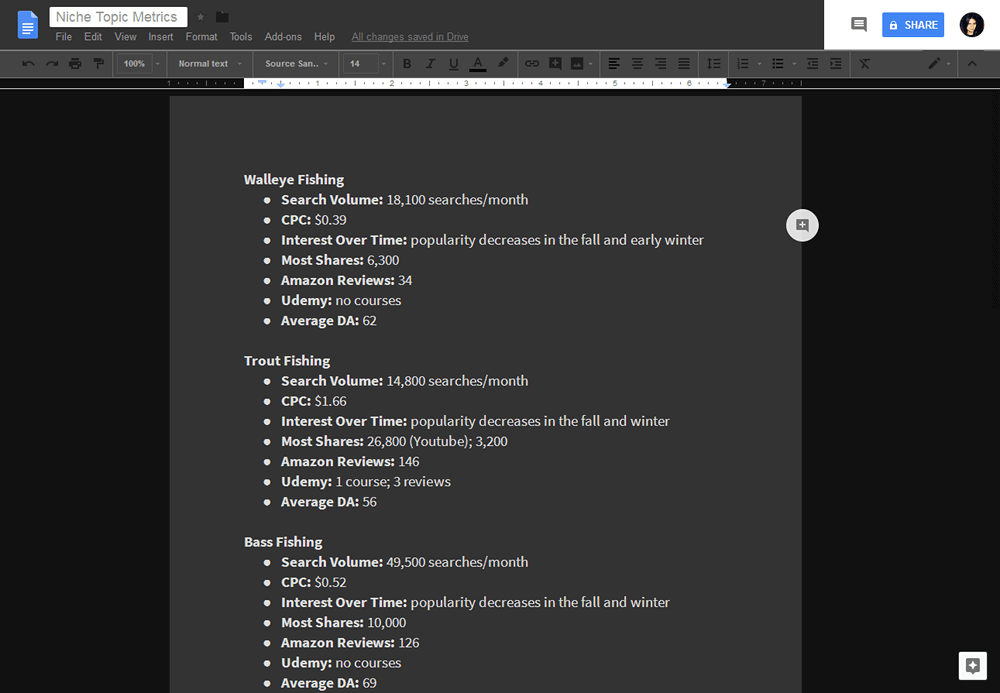The image size is (1000, 693).
Task: Click the floating add-comment button at page margin
Action: [x=802, y=225]
